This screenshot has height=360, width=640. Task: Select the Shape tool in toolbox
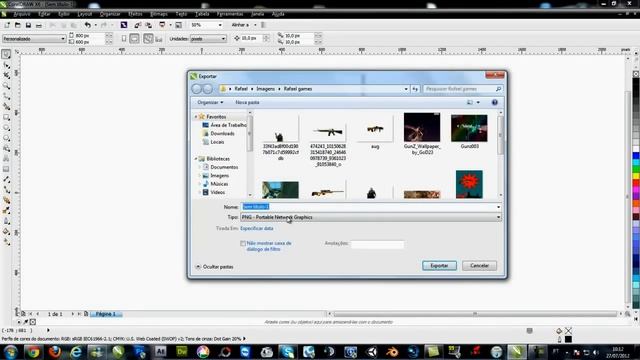7,65
